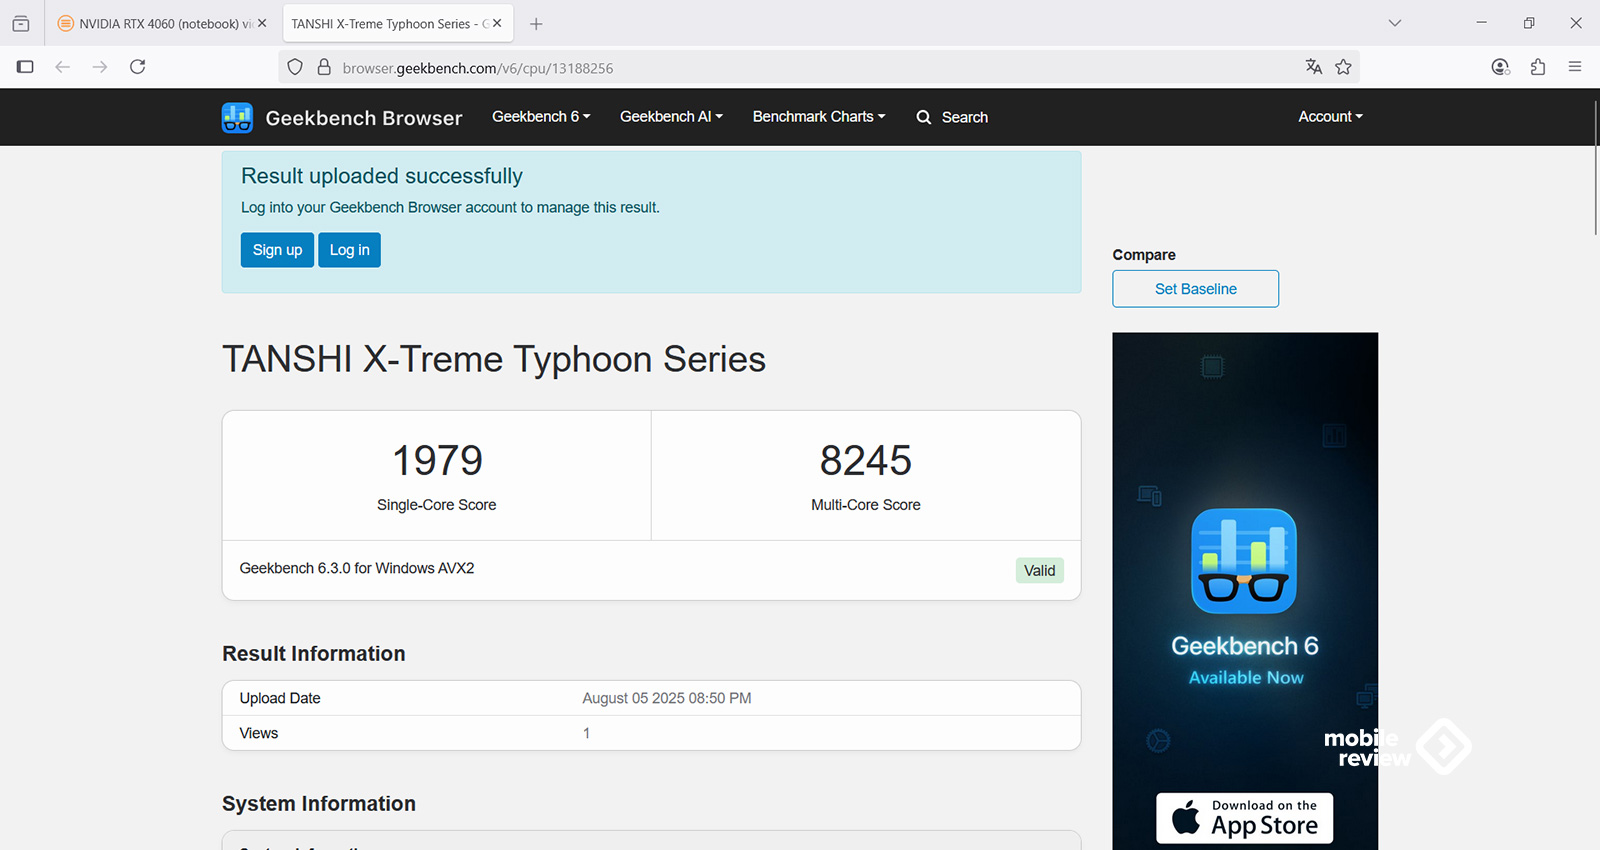Click the Set Baseline button
The image size is (1600, 850).
point(1195,289)
